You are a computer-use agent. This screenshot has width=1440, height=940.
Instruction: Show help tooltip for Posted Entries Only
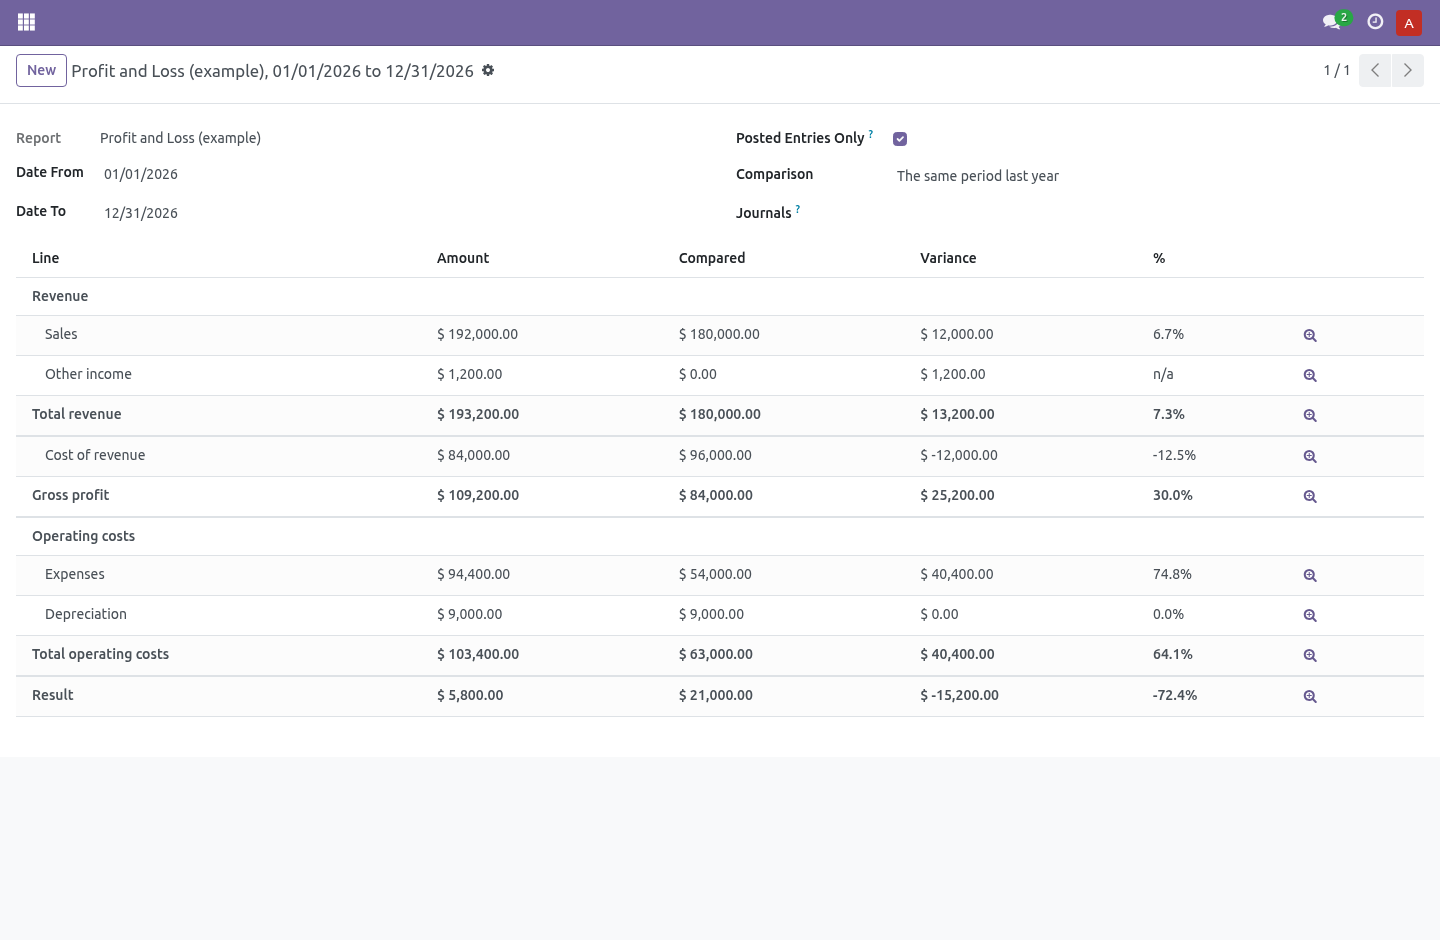coord(871,134)
